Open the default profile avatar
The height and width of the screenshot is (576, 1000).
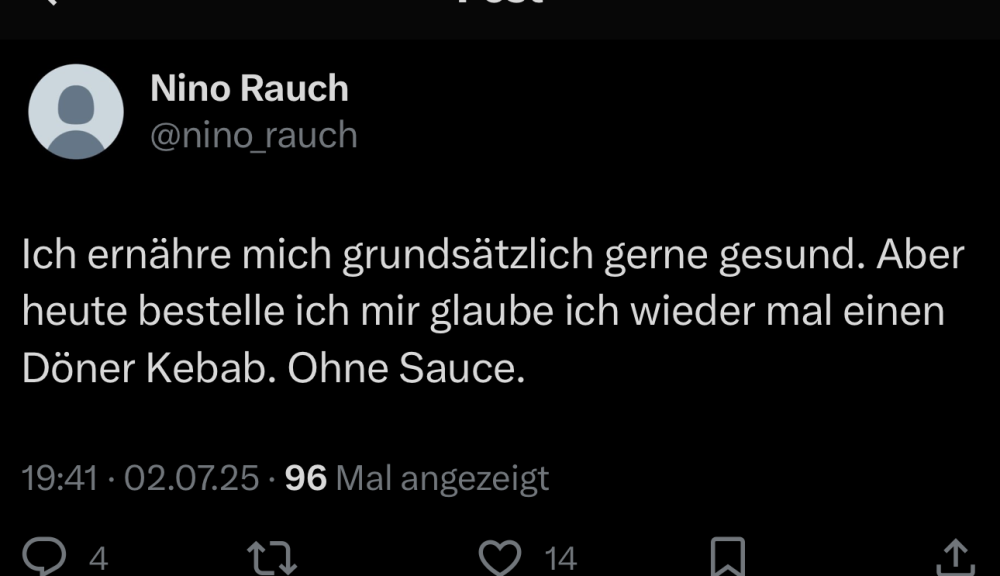(x=76, y=111)
